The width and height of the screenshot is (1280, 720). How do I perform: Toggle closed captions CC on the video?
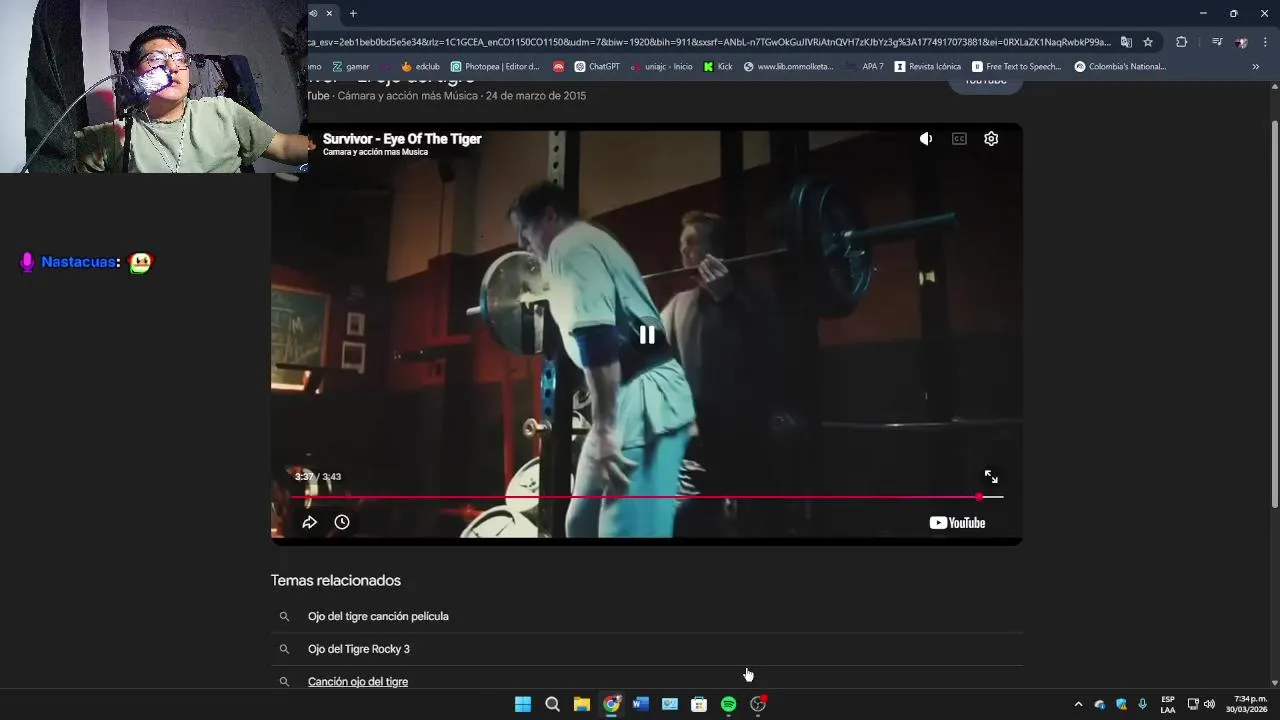[959, 139]
